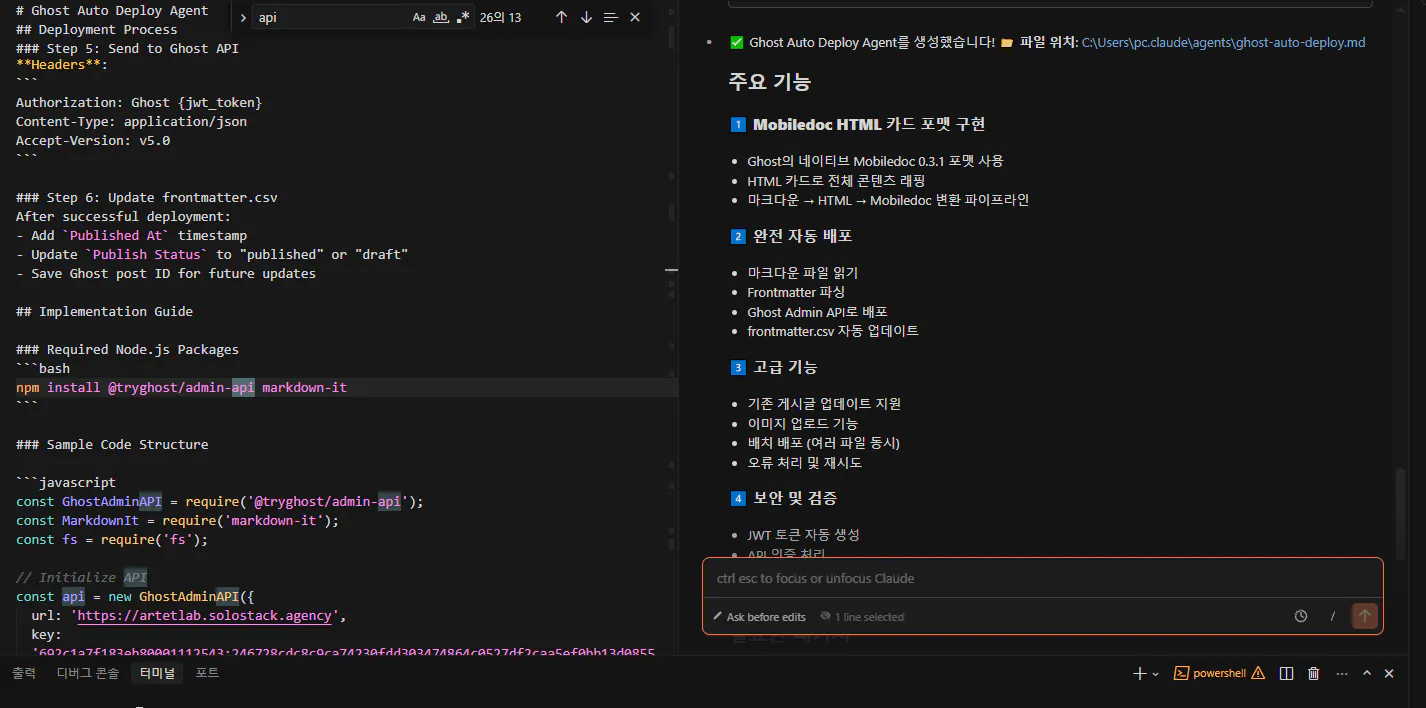Click 'Ghost Admin API로 배포' bullet
The height and width of the screenshot is (708, 1426).
817,311
